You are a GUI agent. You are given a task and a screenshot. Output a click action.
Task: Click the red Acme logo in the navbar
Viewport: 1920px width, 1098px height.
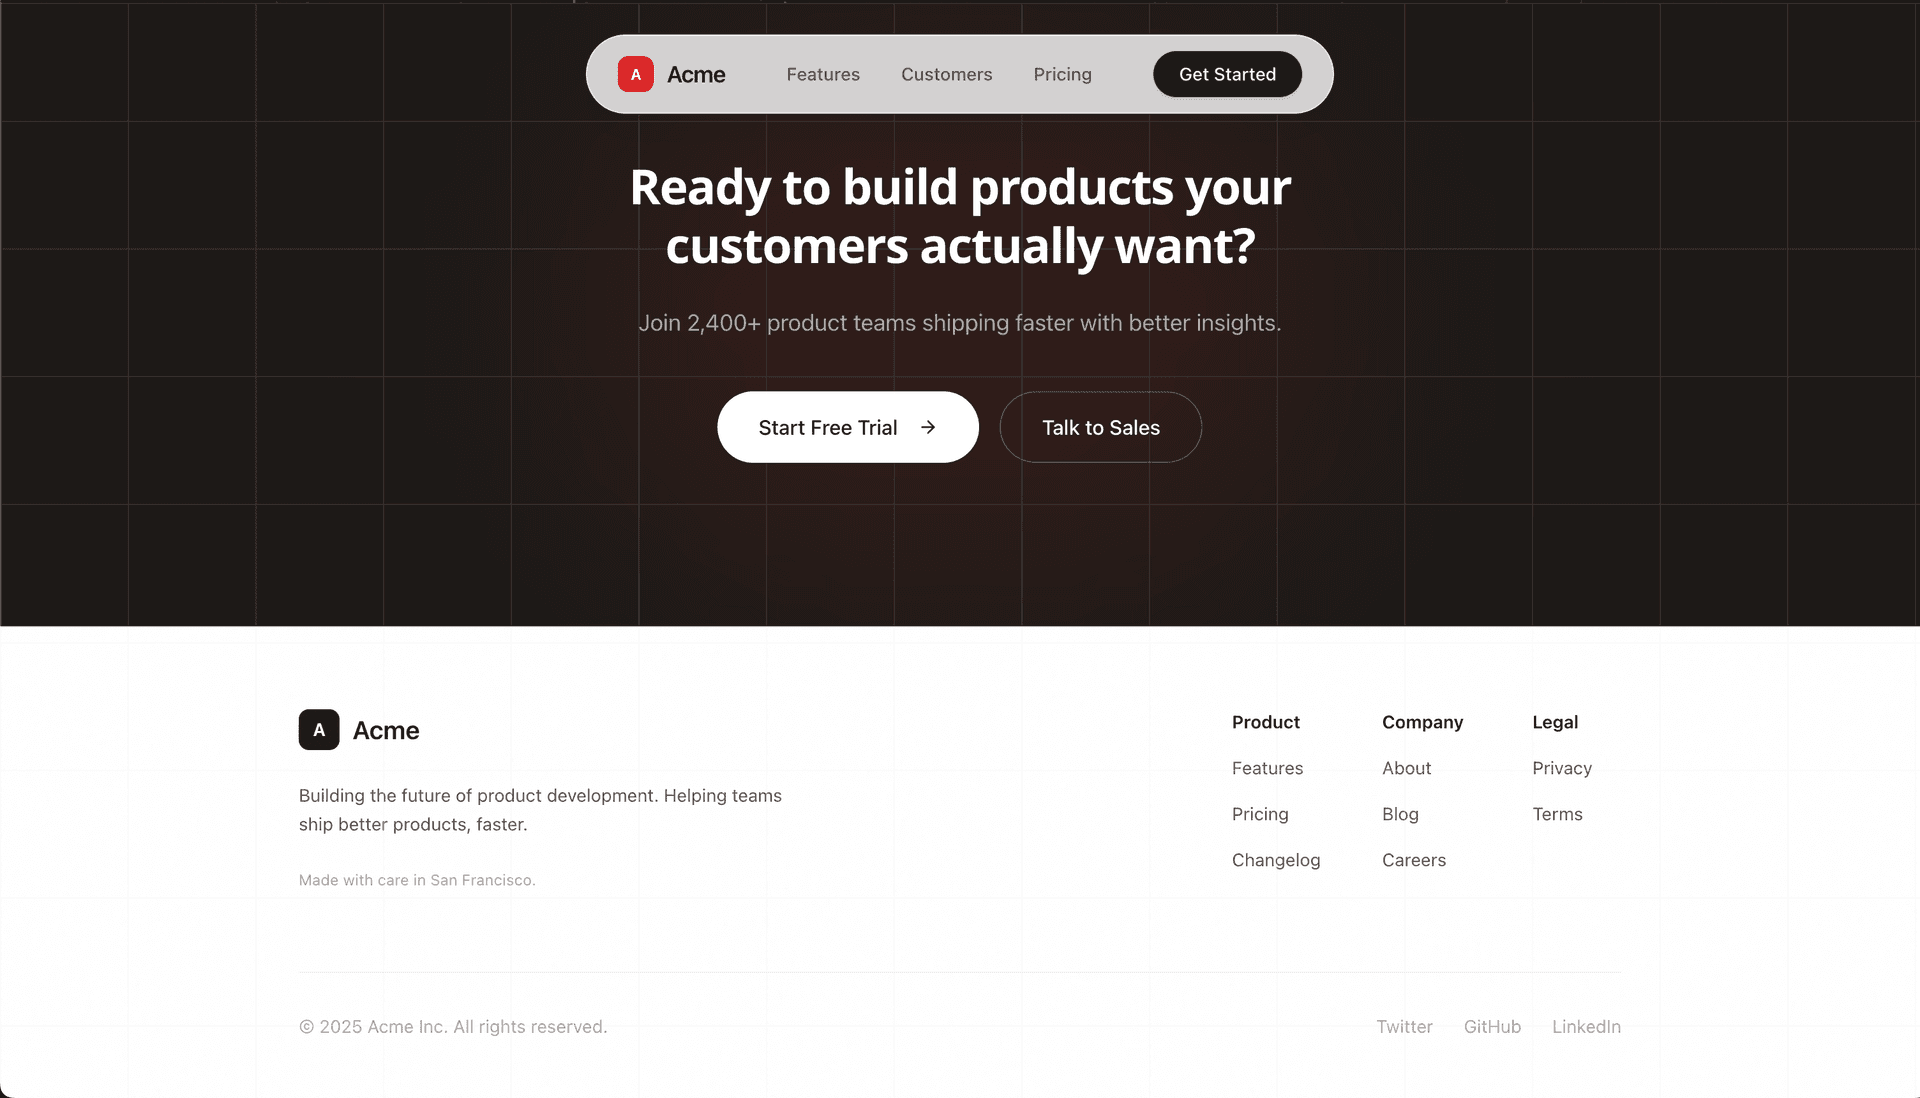[x=635, y=74]
